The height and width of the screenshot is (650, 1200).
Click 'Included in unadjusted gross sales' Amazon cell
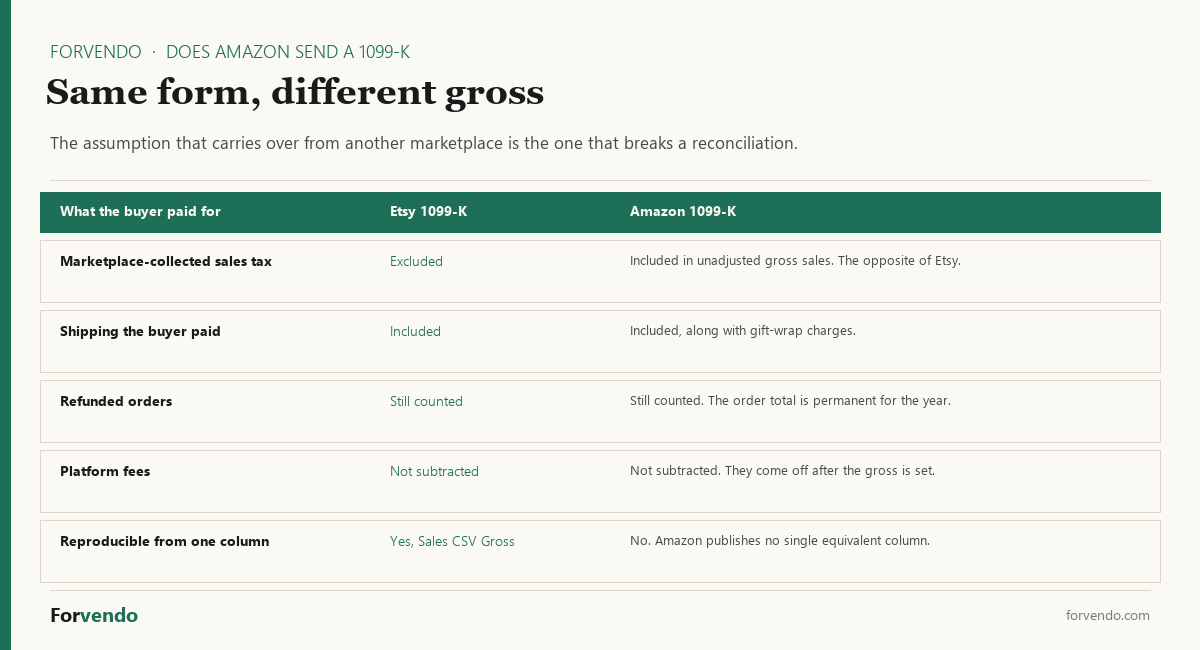(795, 261)
